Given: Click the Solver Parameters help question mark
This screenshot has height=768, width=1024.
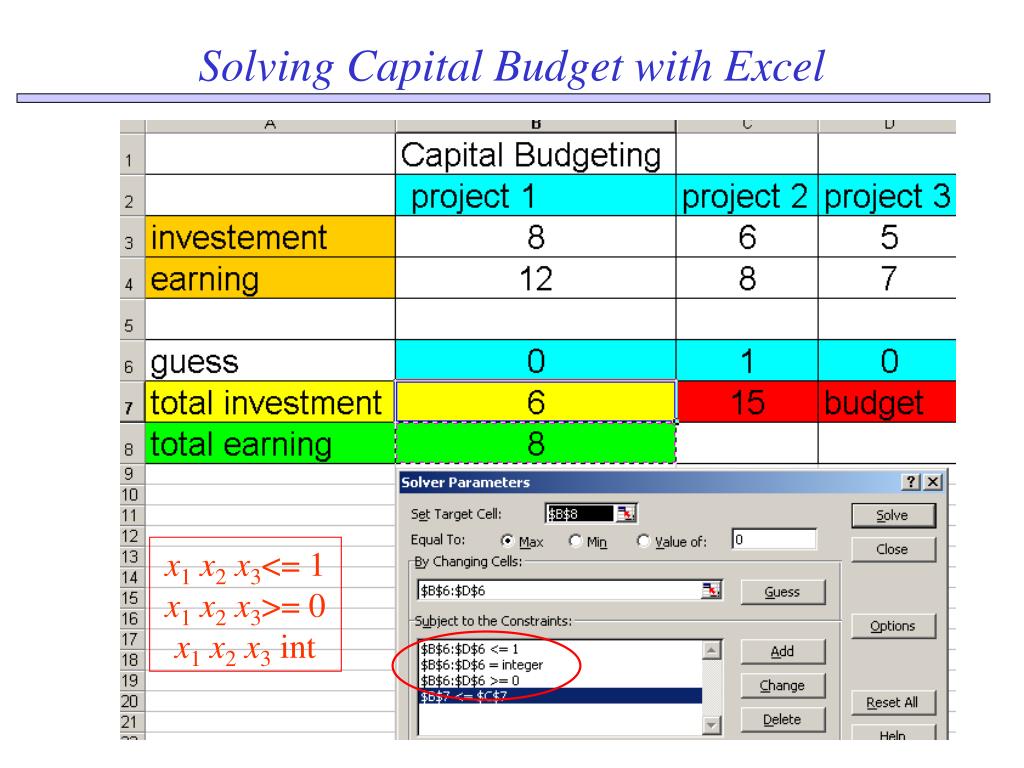Looking at the screenshot, I should 911,482.
